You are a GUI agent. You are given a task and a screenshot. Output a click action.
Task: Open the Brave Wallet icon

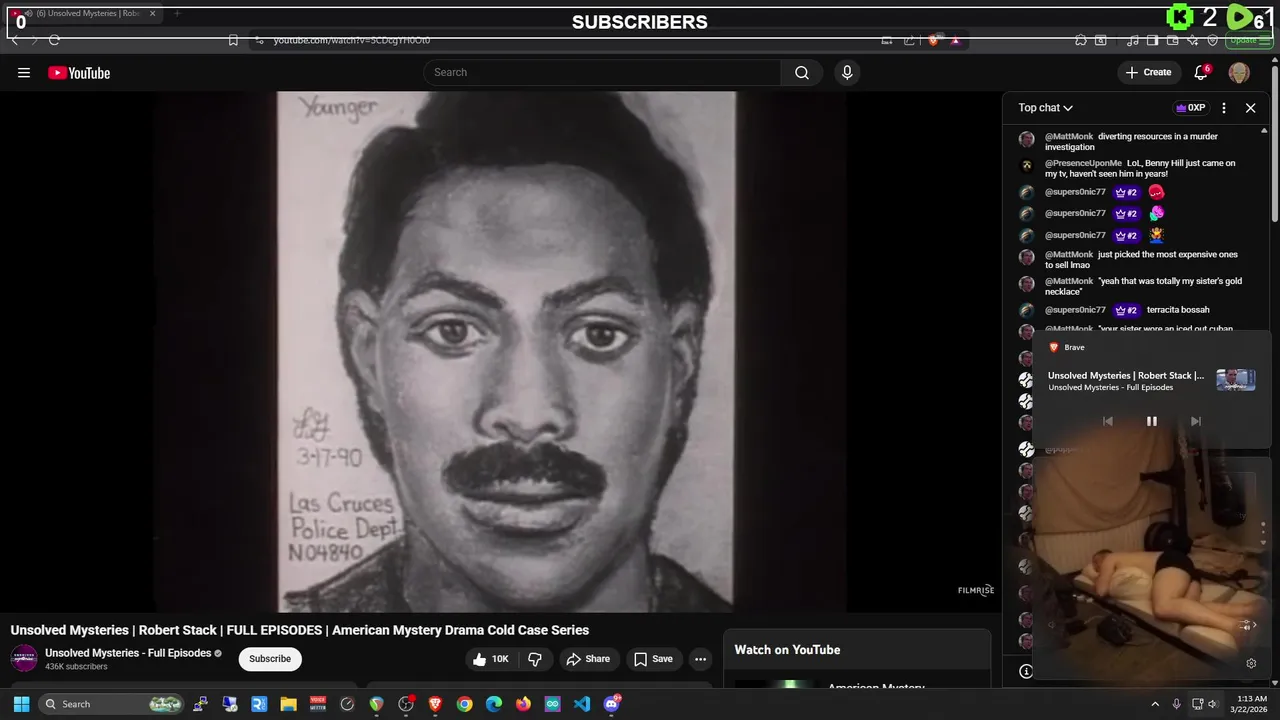pos(1173,40)
